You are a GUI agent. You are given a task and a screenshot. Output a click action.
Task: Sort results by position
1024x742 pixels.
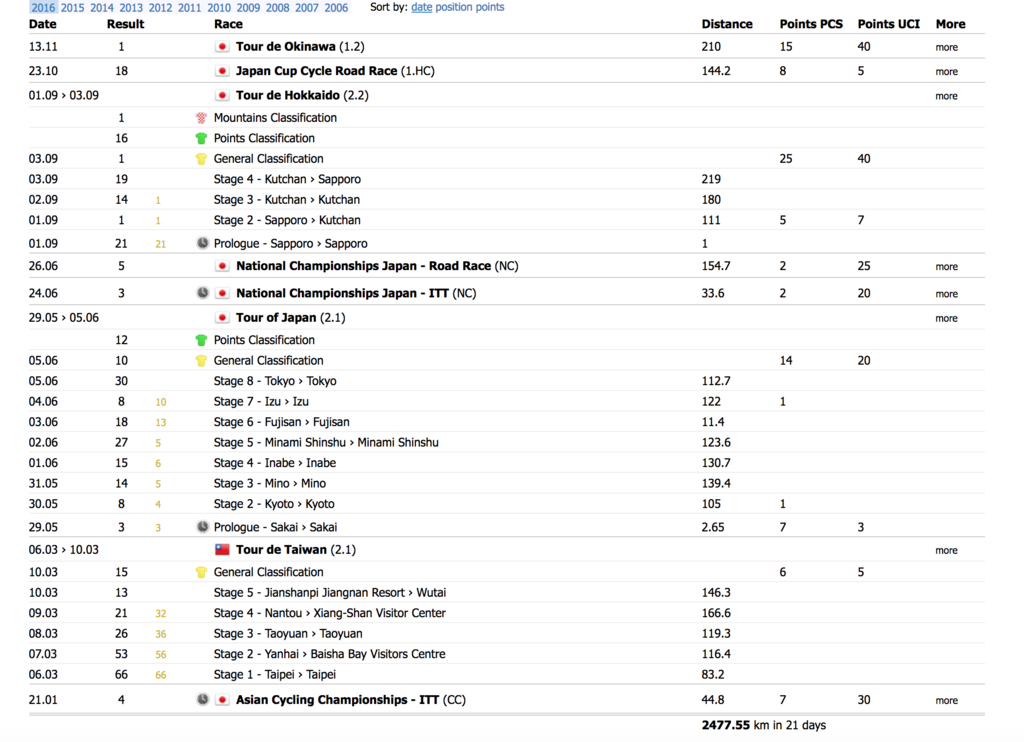455,7
